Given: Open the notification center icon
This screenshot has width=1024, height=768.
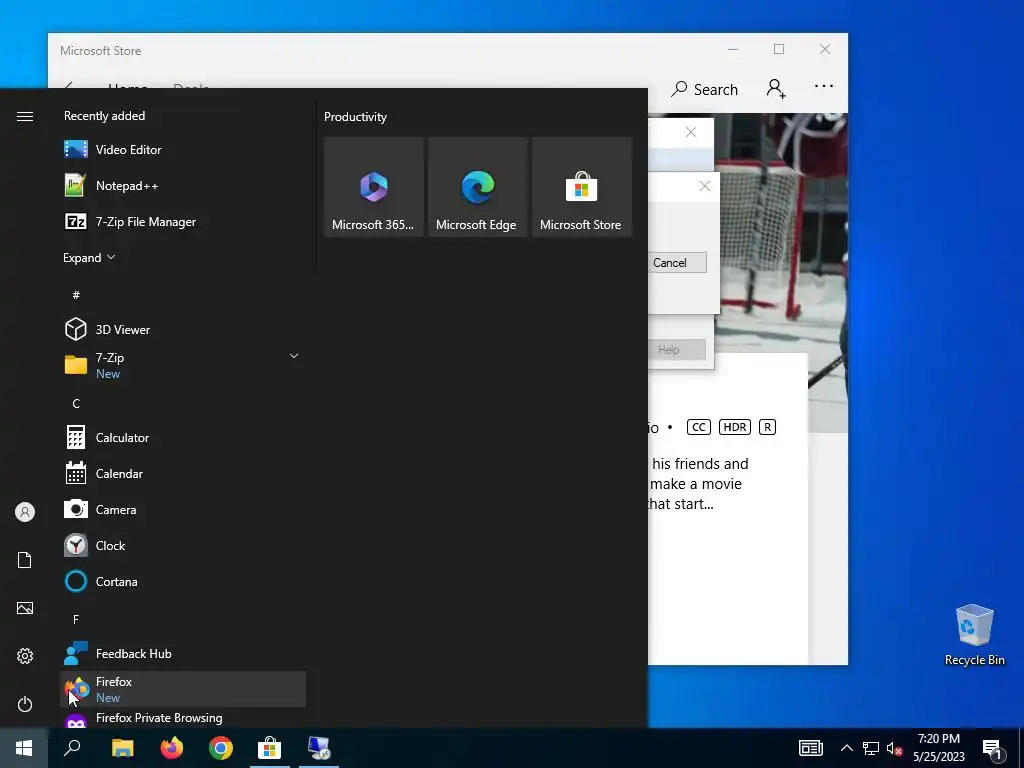Looking at the screenshot, I should pyautogui.click(x=992, y=748).
